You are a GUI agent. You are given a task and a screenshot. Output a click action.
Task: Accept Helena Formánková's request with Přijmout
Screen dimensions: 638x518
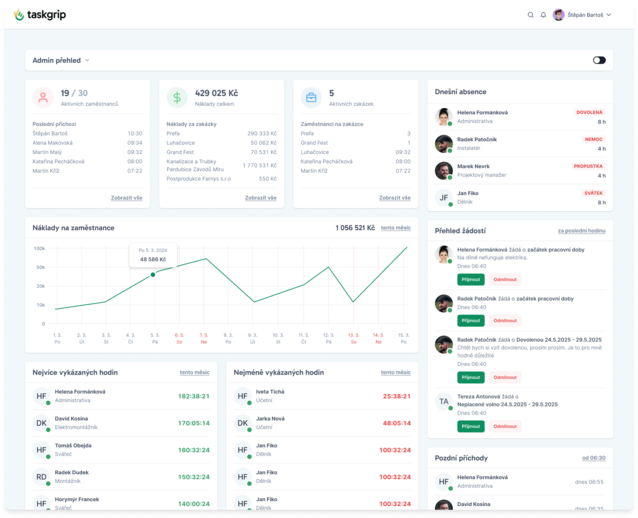(470, 279)
